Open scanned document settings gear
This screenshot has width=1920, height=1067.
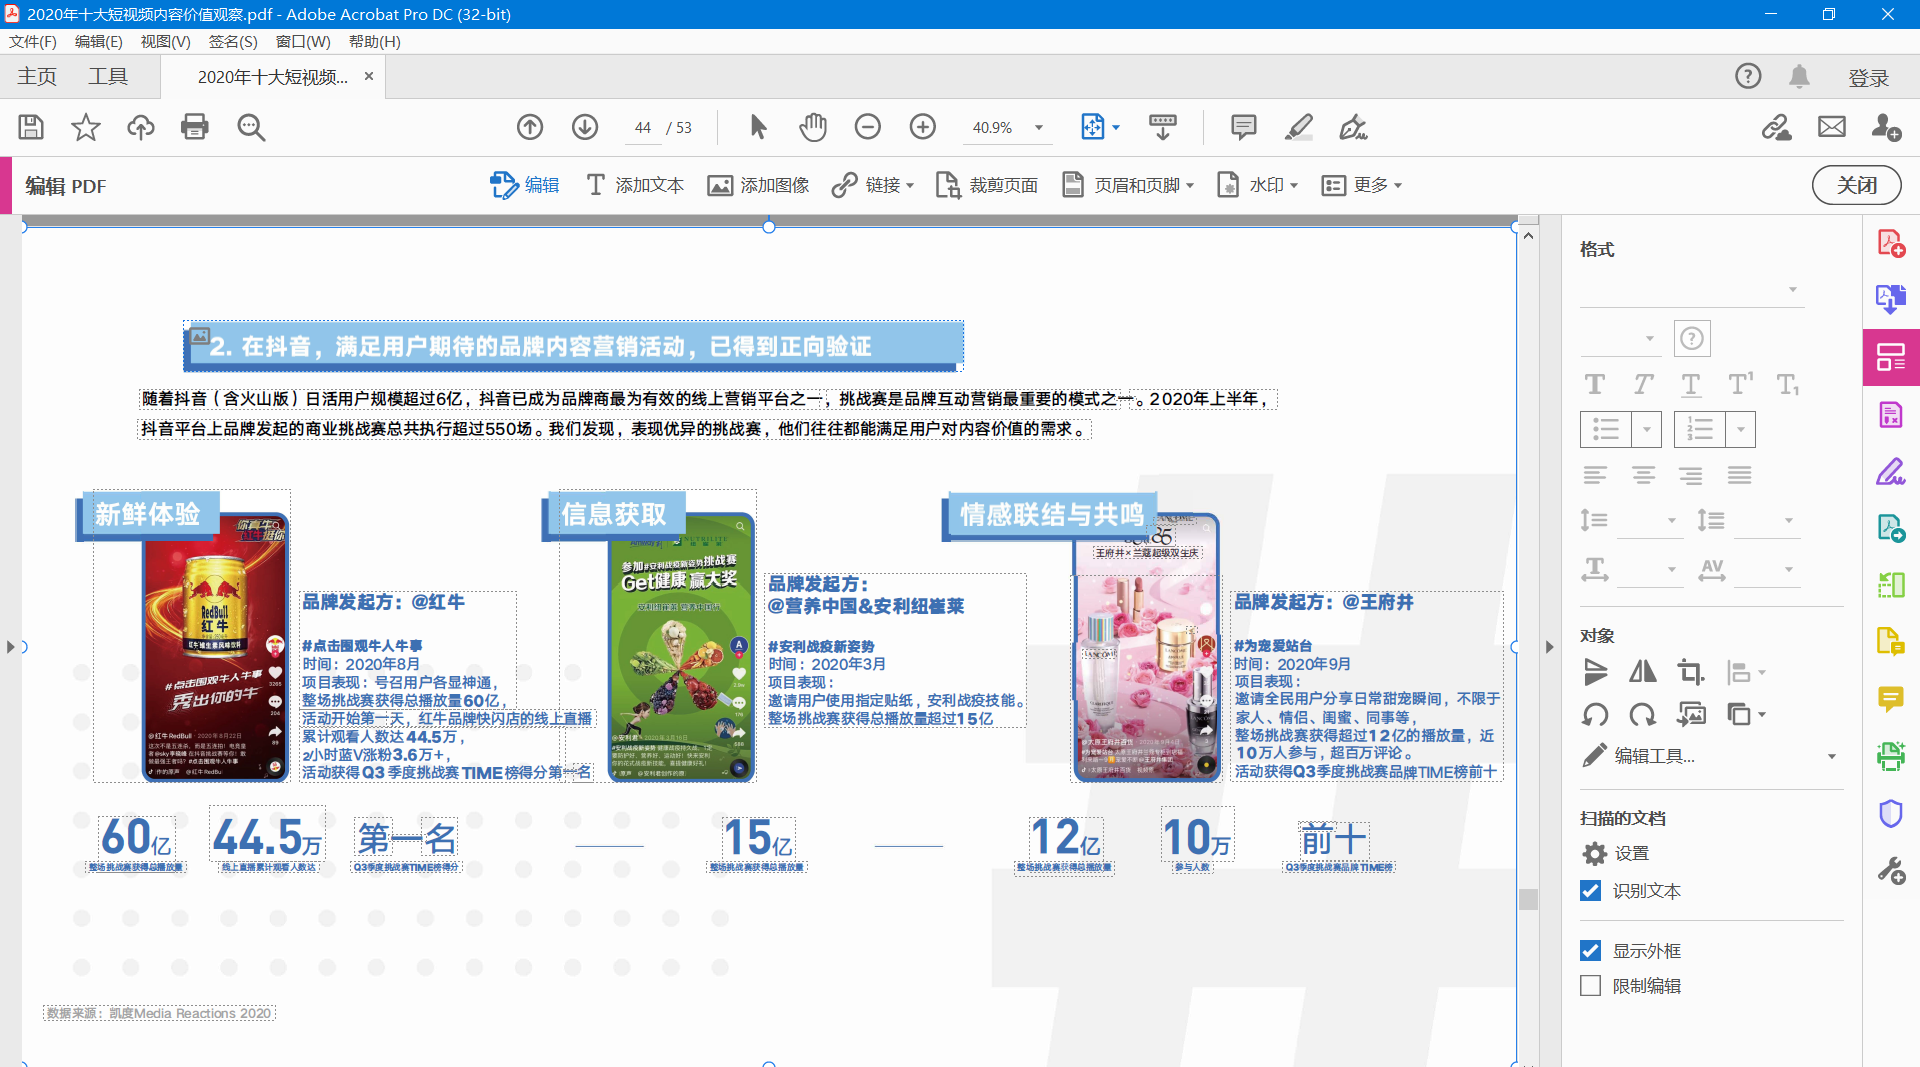pyautogui.click(x=1594, y=853)
